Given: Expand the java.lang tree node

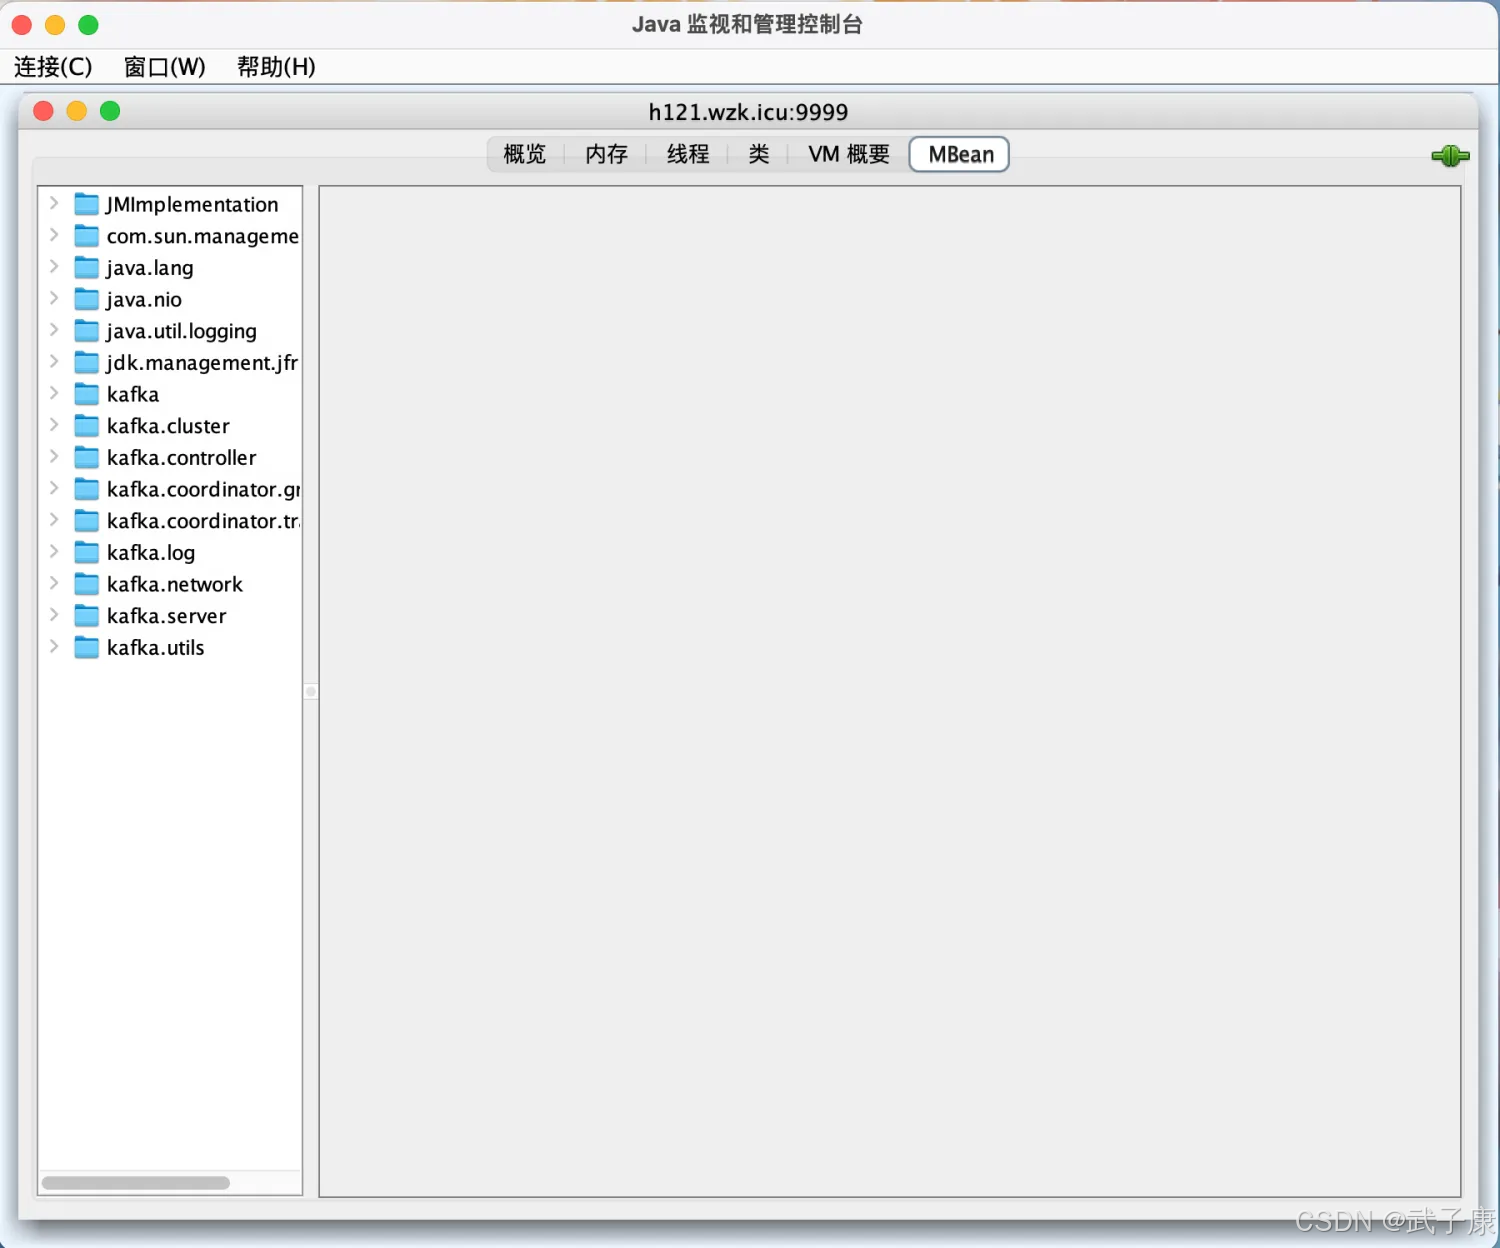Looking at the screenshot, I should coord(54,266).
